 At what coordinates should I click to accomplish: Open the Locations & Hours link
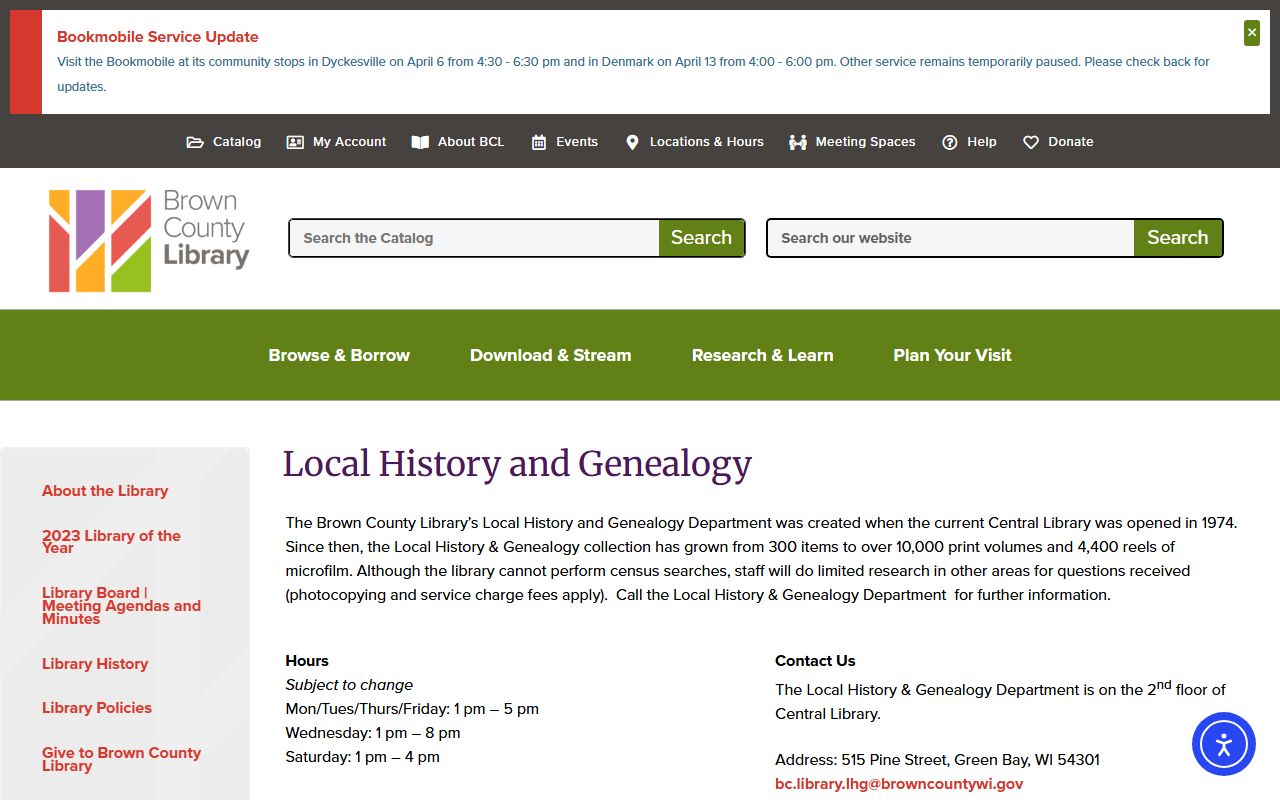[707, 142]
